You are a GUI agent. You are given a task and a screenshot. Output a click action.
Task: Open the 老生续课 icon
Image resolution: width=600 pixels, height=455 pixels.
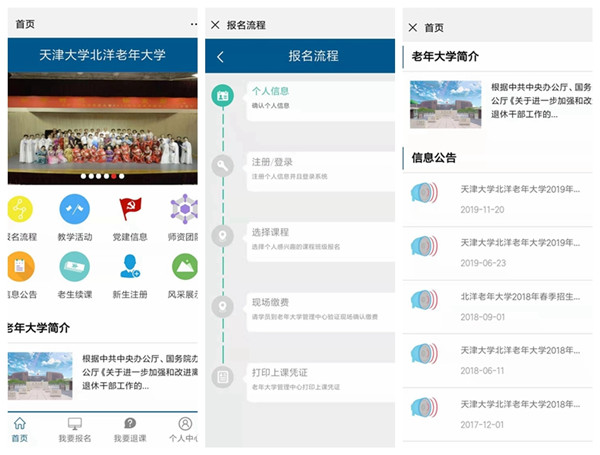(x=75, y=266)
